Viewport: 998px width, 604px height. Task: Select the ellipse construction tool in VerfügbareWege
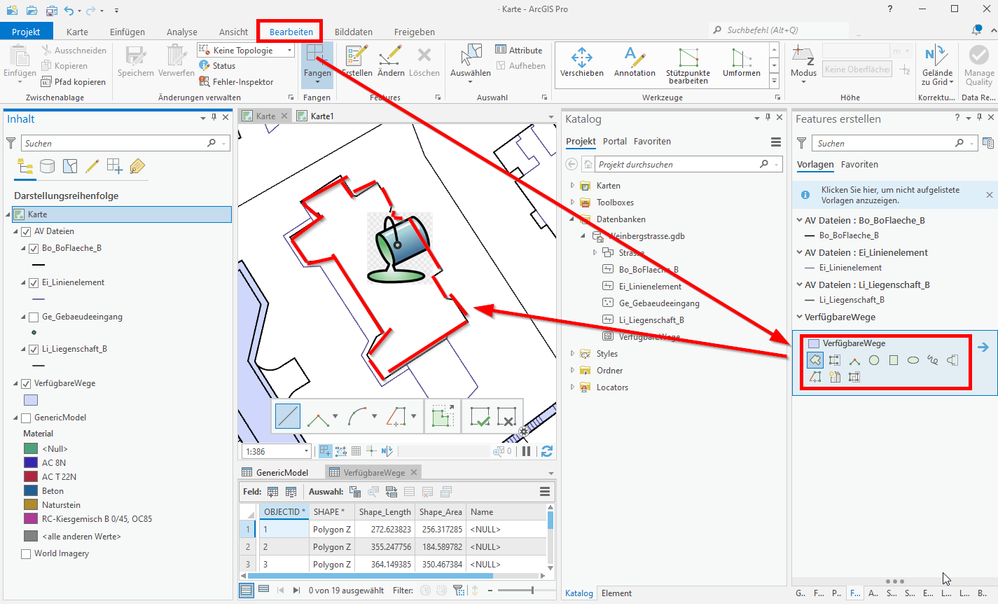click(x=913, y=360)
